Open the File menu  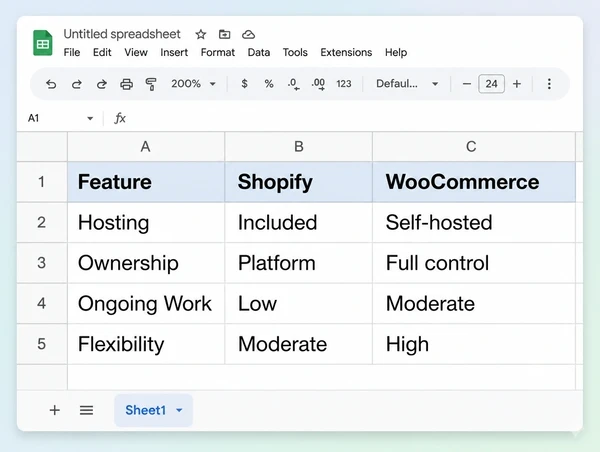(x=72, y=52)
